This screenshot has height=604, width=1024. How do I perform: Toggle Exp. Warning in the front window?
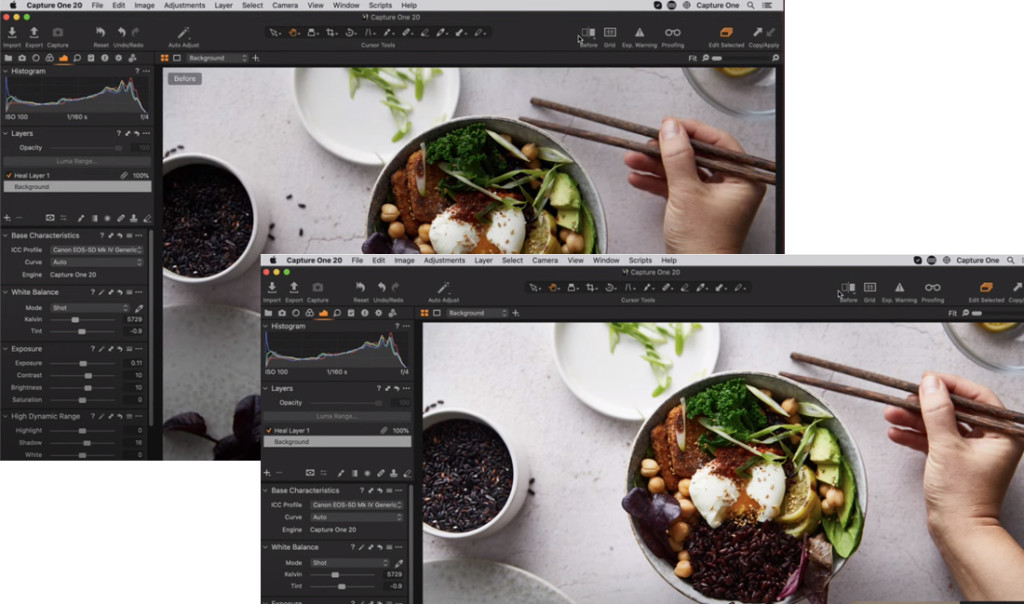[900, 287]
